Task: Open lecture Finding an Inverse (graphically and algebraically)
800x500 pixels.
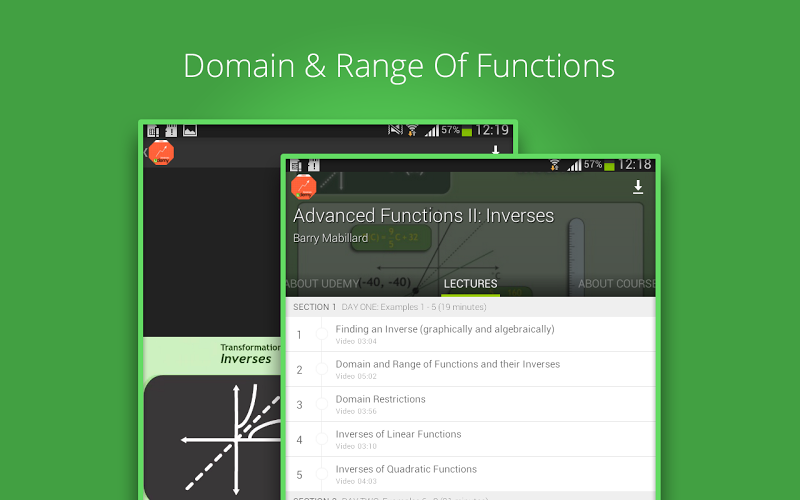Action: point(470,334)
